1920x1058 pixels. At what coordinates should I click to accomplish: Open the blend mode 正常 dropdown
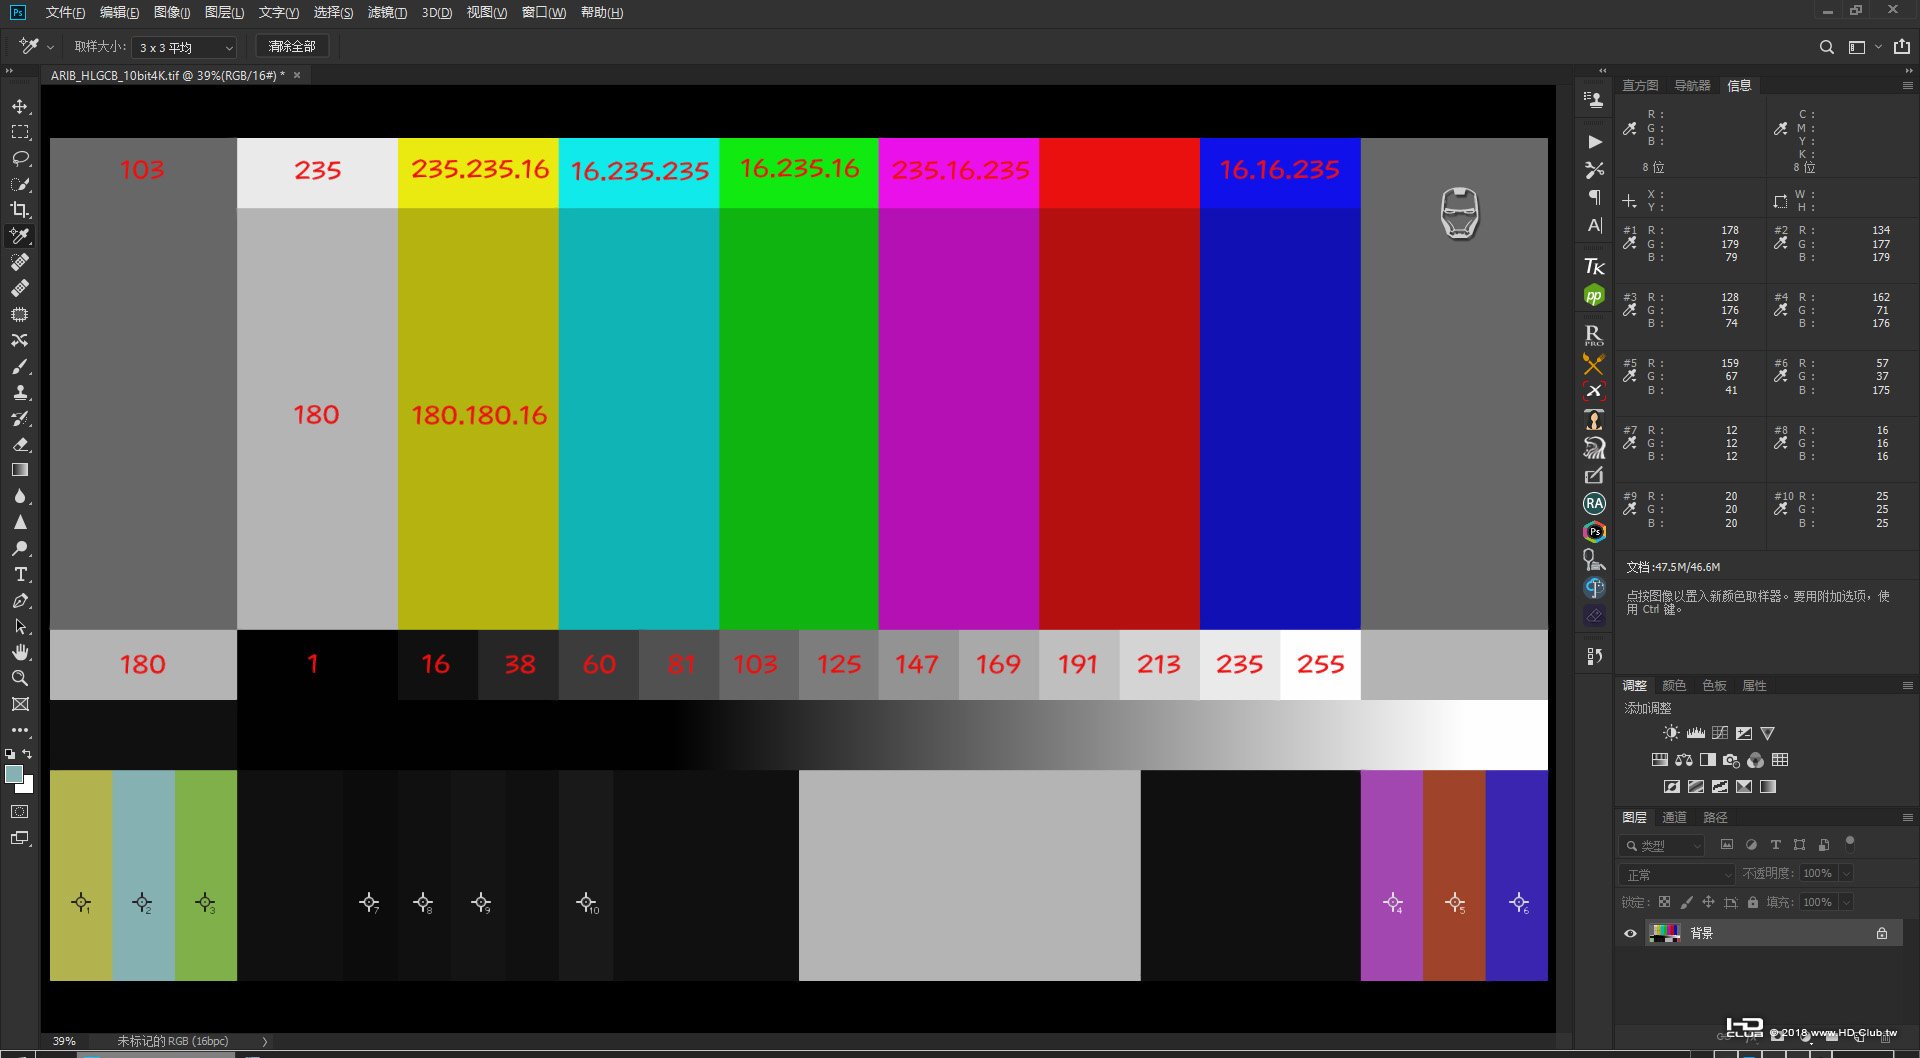[x=1677, y=875]
